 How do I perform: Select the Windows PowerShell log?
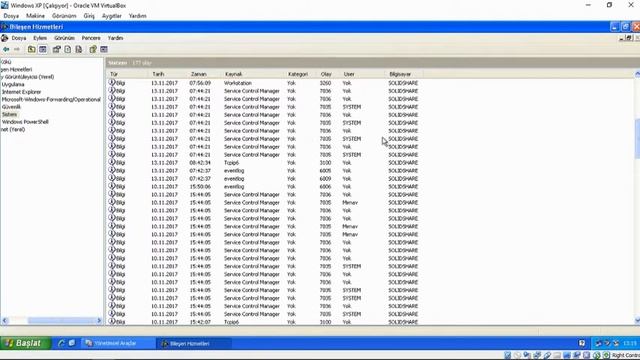click(25, 122)
